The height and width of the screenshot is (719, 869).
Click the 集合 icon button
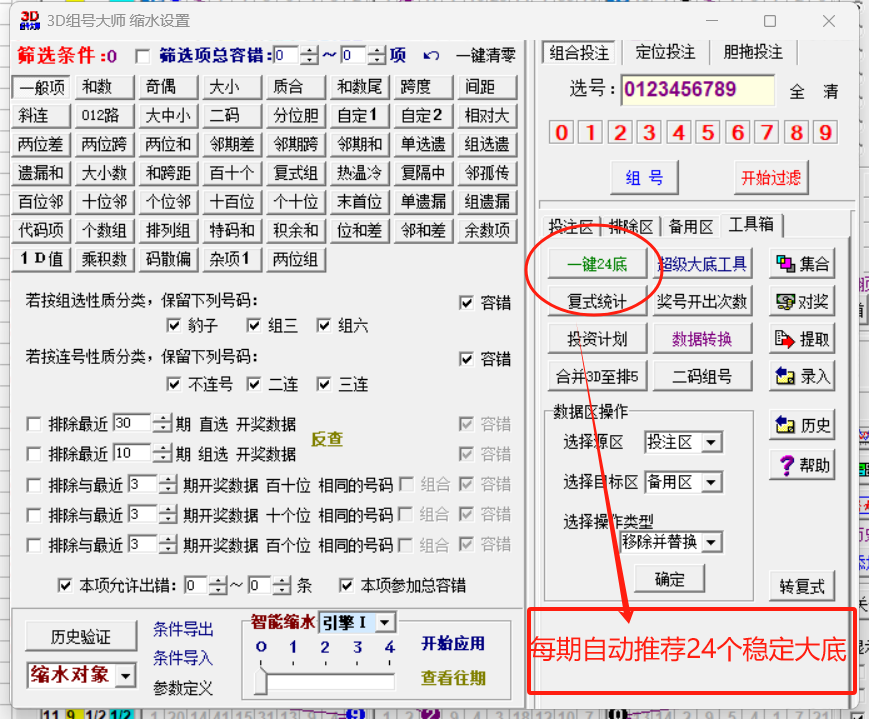click(803, 264)
